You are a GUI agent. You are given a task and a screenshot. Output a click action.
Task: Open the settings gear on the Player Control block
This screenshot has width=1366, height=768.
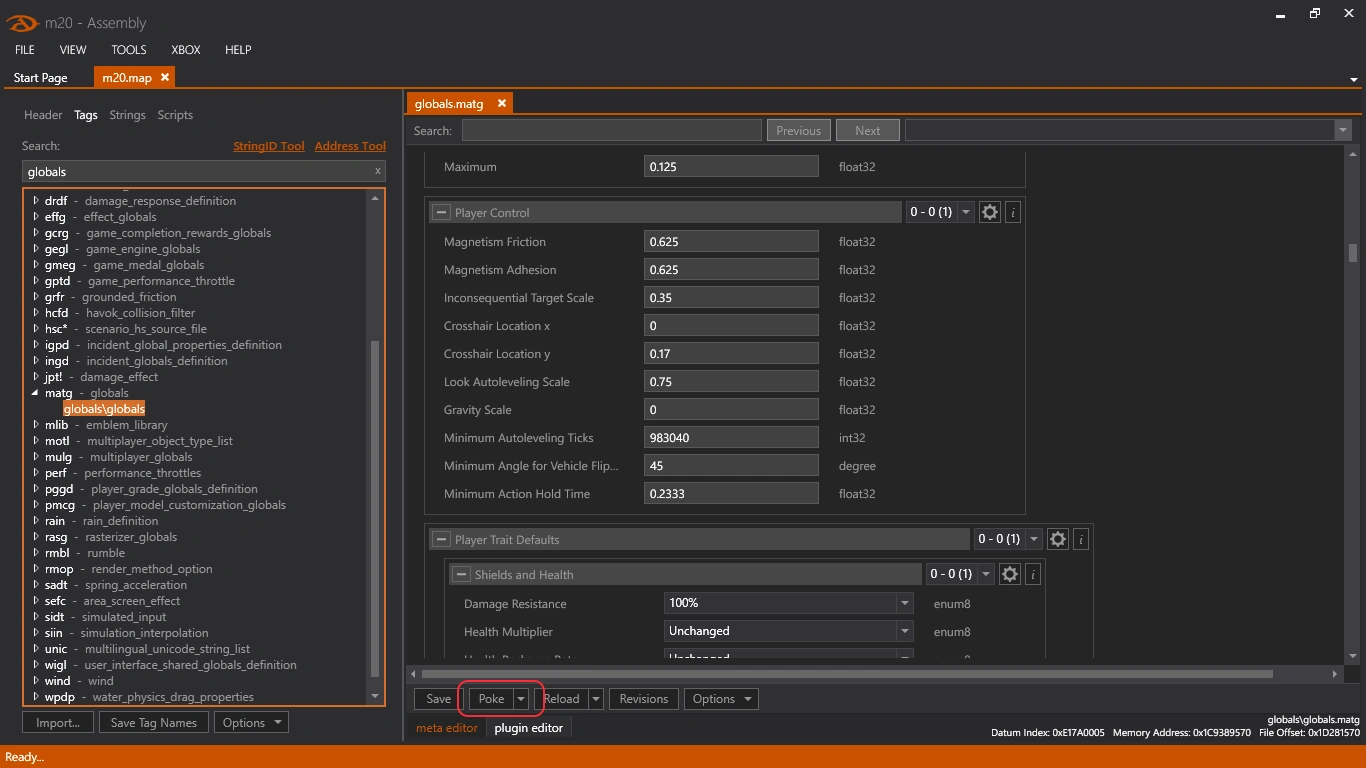[990, 212]
